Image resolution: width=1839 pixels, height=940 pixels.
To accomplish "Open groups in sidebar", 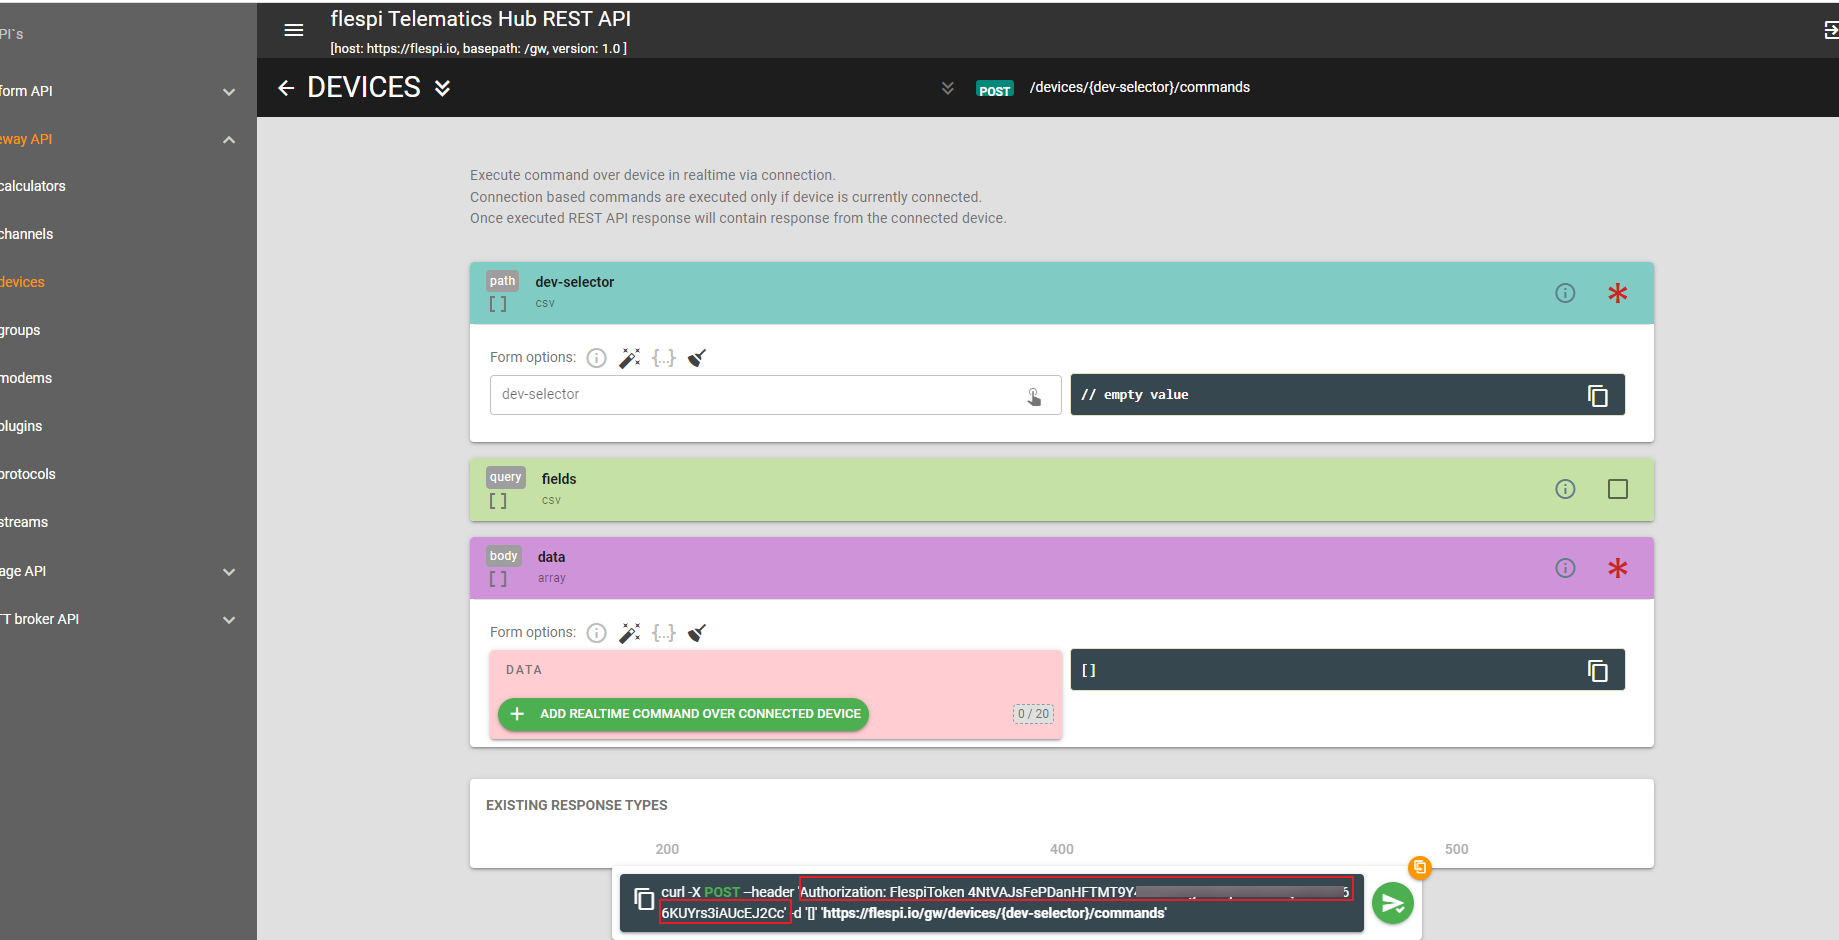I will tap(20, 330).
